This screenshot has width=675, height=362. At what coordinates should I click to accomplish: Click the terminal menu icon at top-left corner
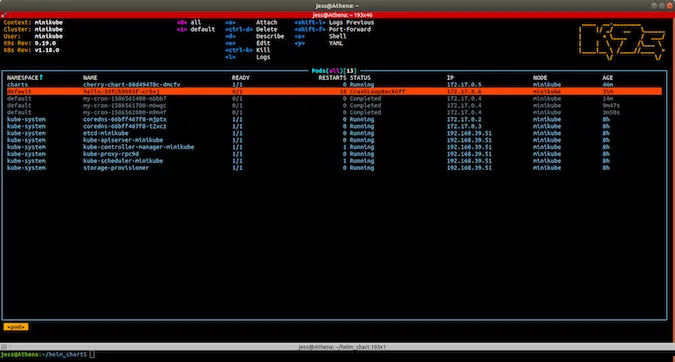(x=3, y=15)
